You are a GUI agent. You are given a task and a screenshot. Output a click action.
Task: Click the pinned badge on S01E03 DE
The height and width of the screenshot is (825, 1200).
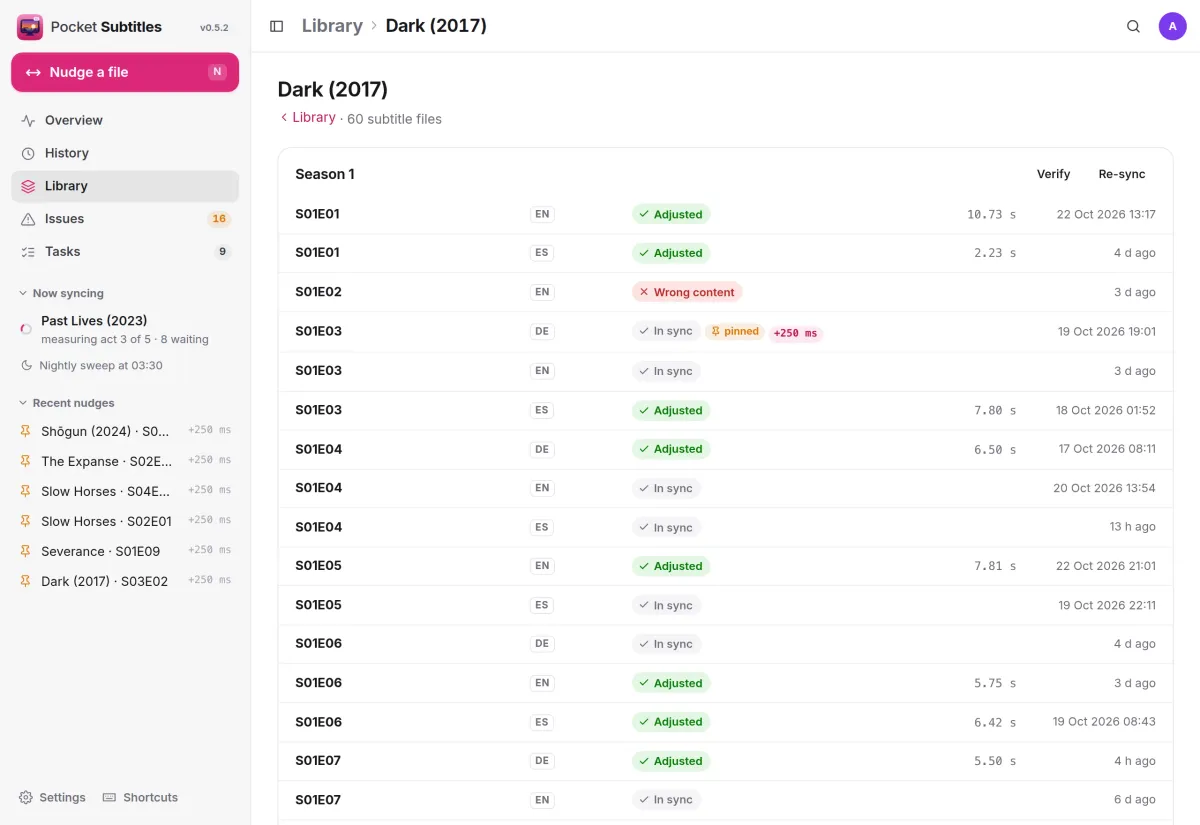point(735,331)
